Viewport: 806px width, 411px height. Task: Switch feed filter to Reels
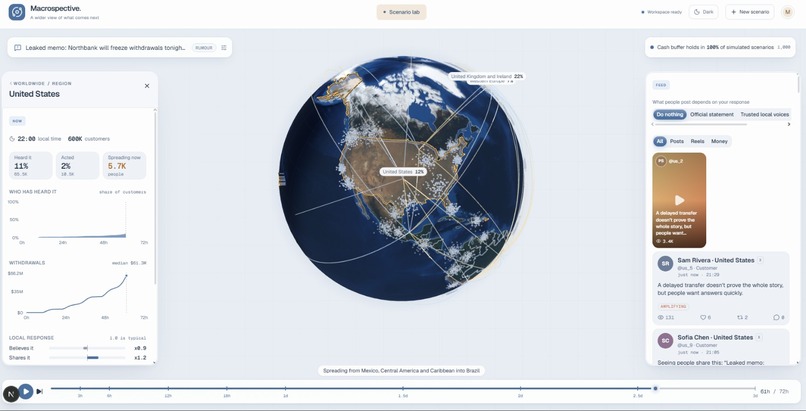click(697, 141)
